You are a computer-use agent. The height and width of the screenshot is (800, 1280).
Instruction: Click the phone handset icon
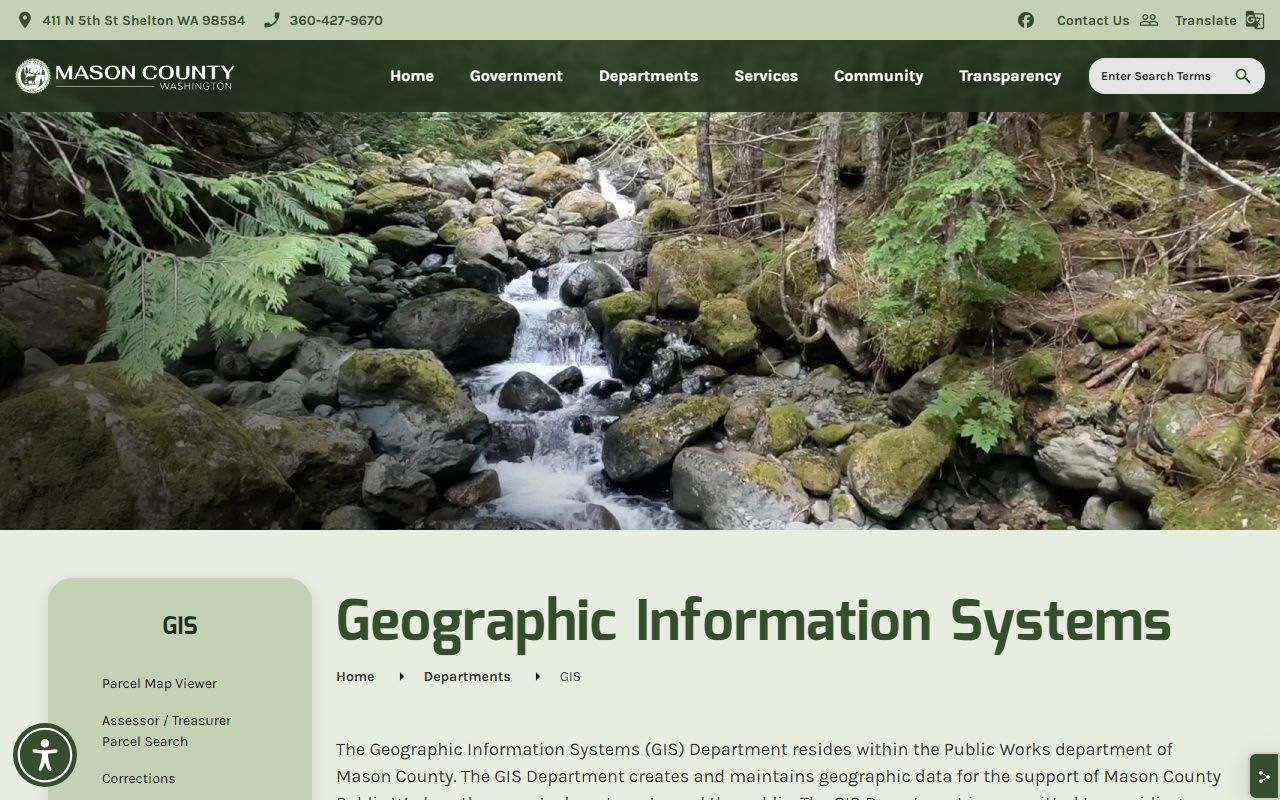(271, 20)
